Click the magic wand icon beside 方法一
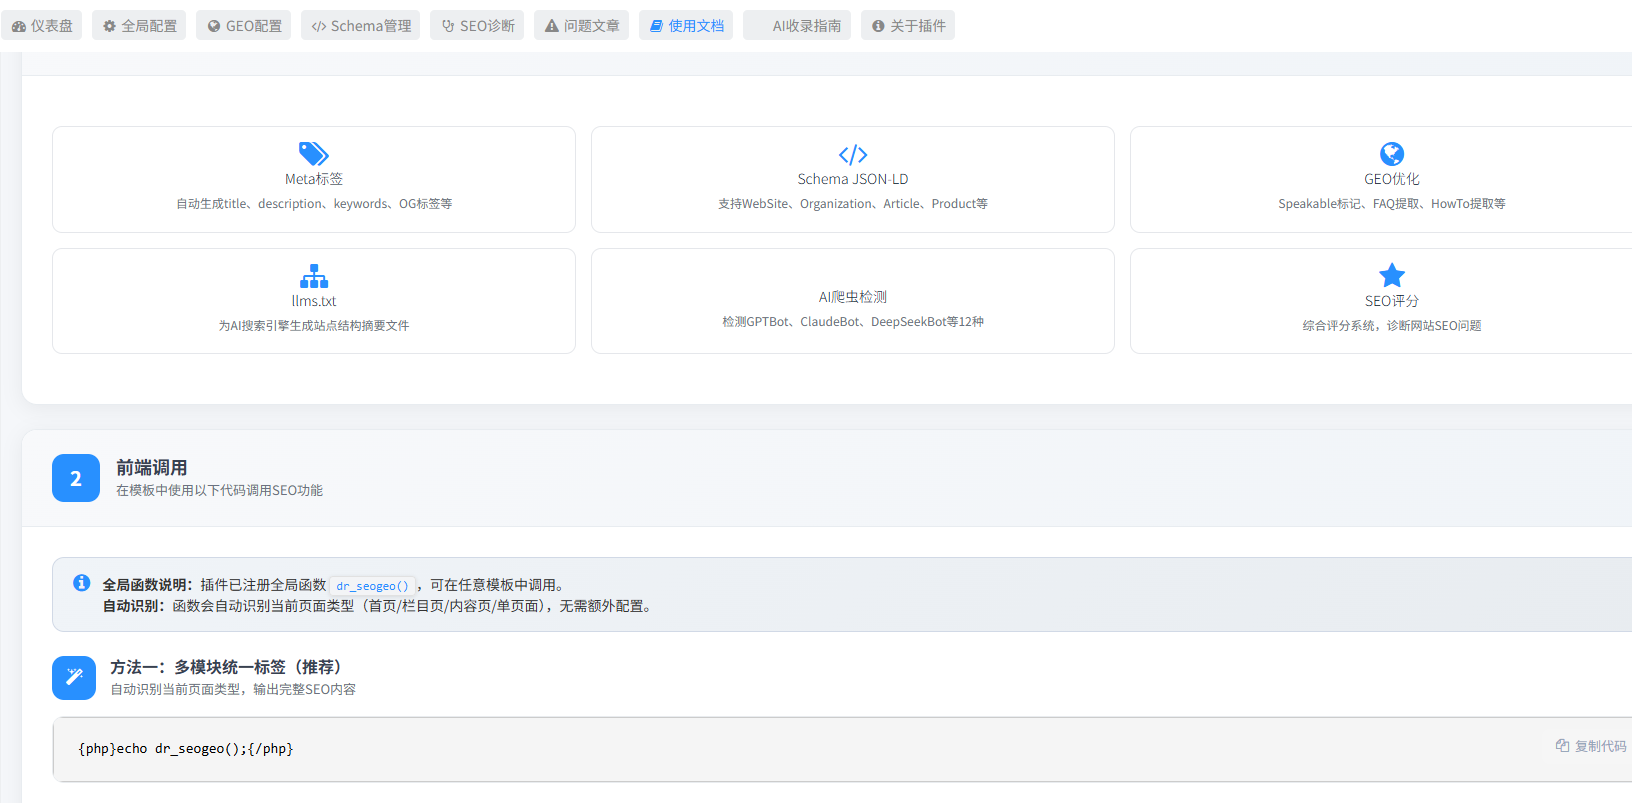 [74, 678]
